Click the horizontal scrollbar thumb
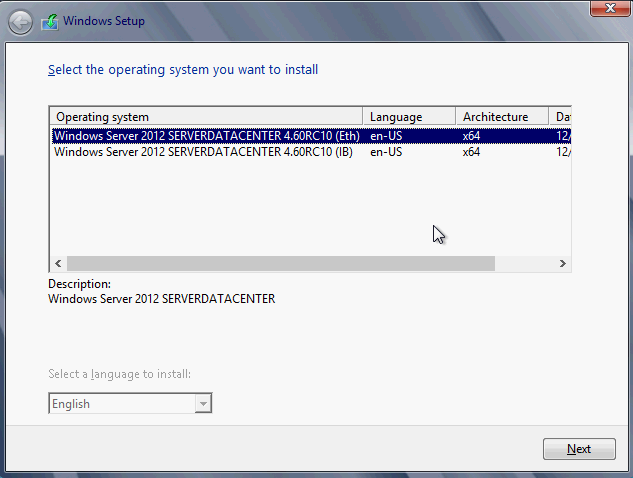 [x=280, y=263]
